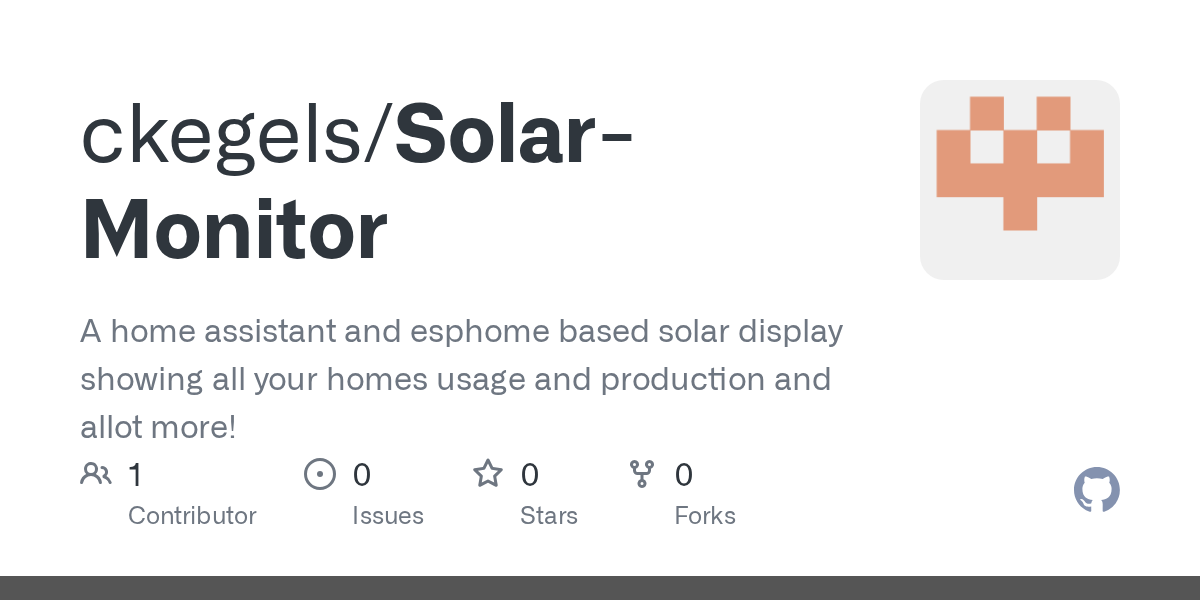Click the dark gray bottom bar
The width and height of the screenshot is (1200, 600).
(x=600, y=588)
